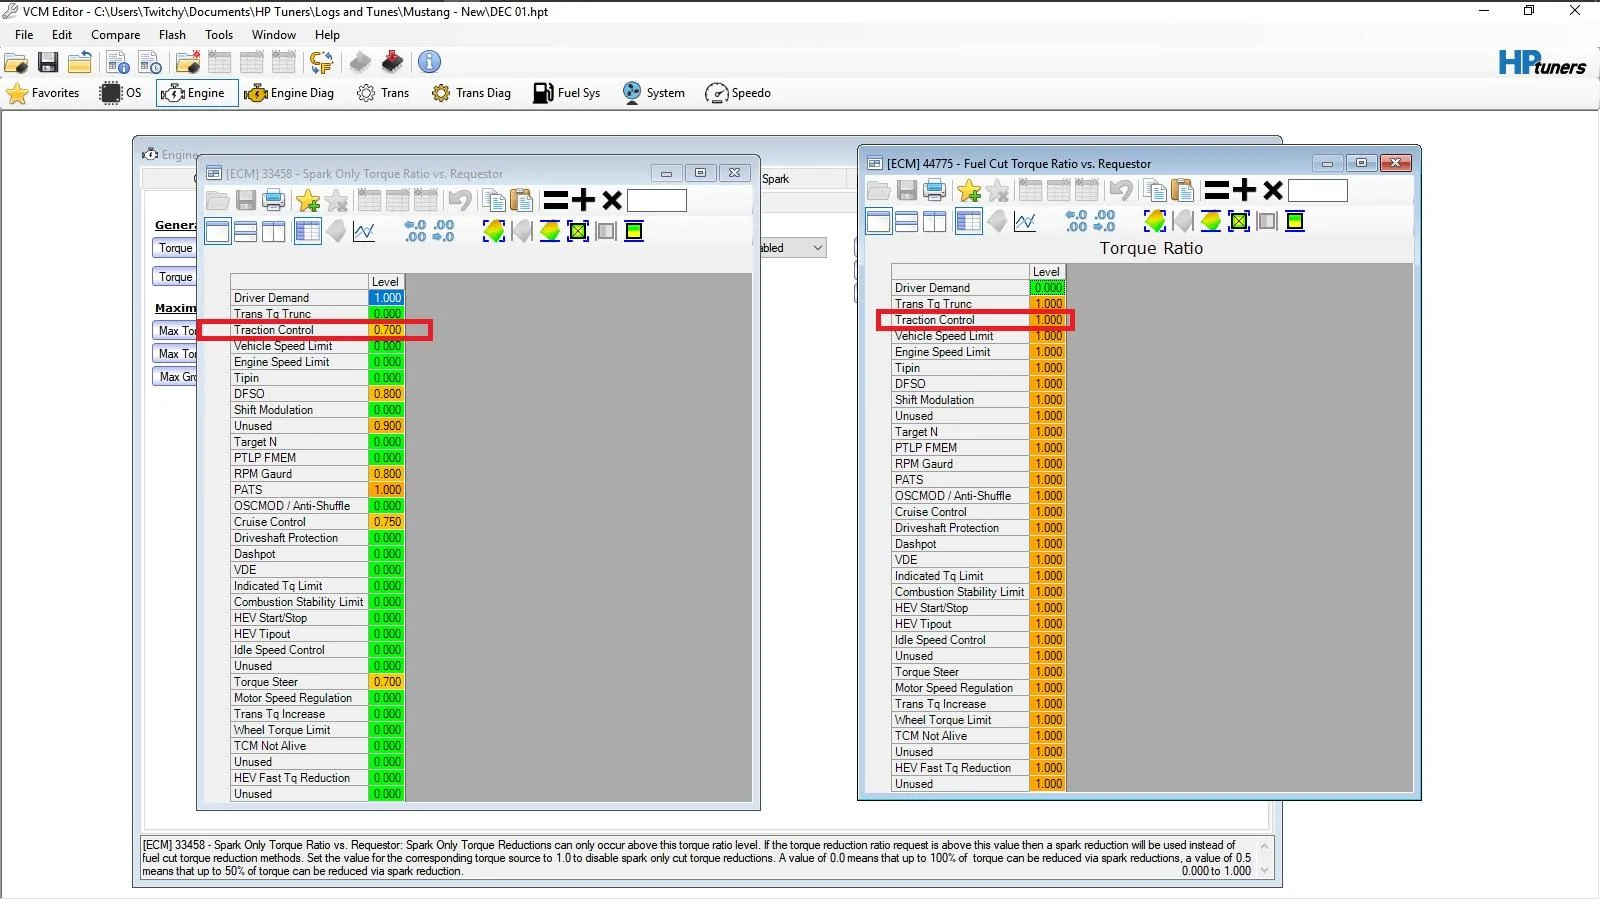The height and width of the screenshot is (900, 1600).
Task: Open the Edit menu
Action: 62,35
